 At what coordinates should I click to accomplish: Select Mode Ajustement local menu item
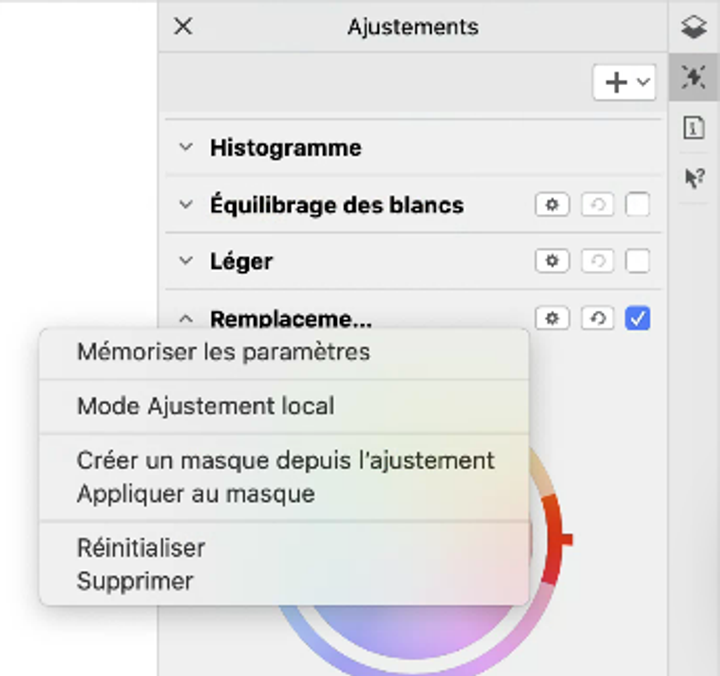coord(206,406)
